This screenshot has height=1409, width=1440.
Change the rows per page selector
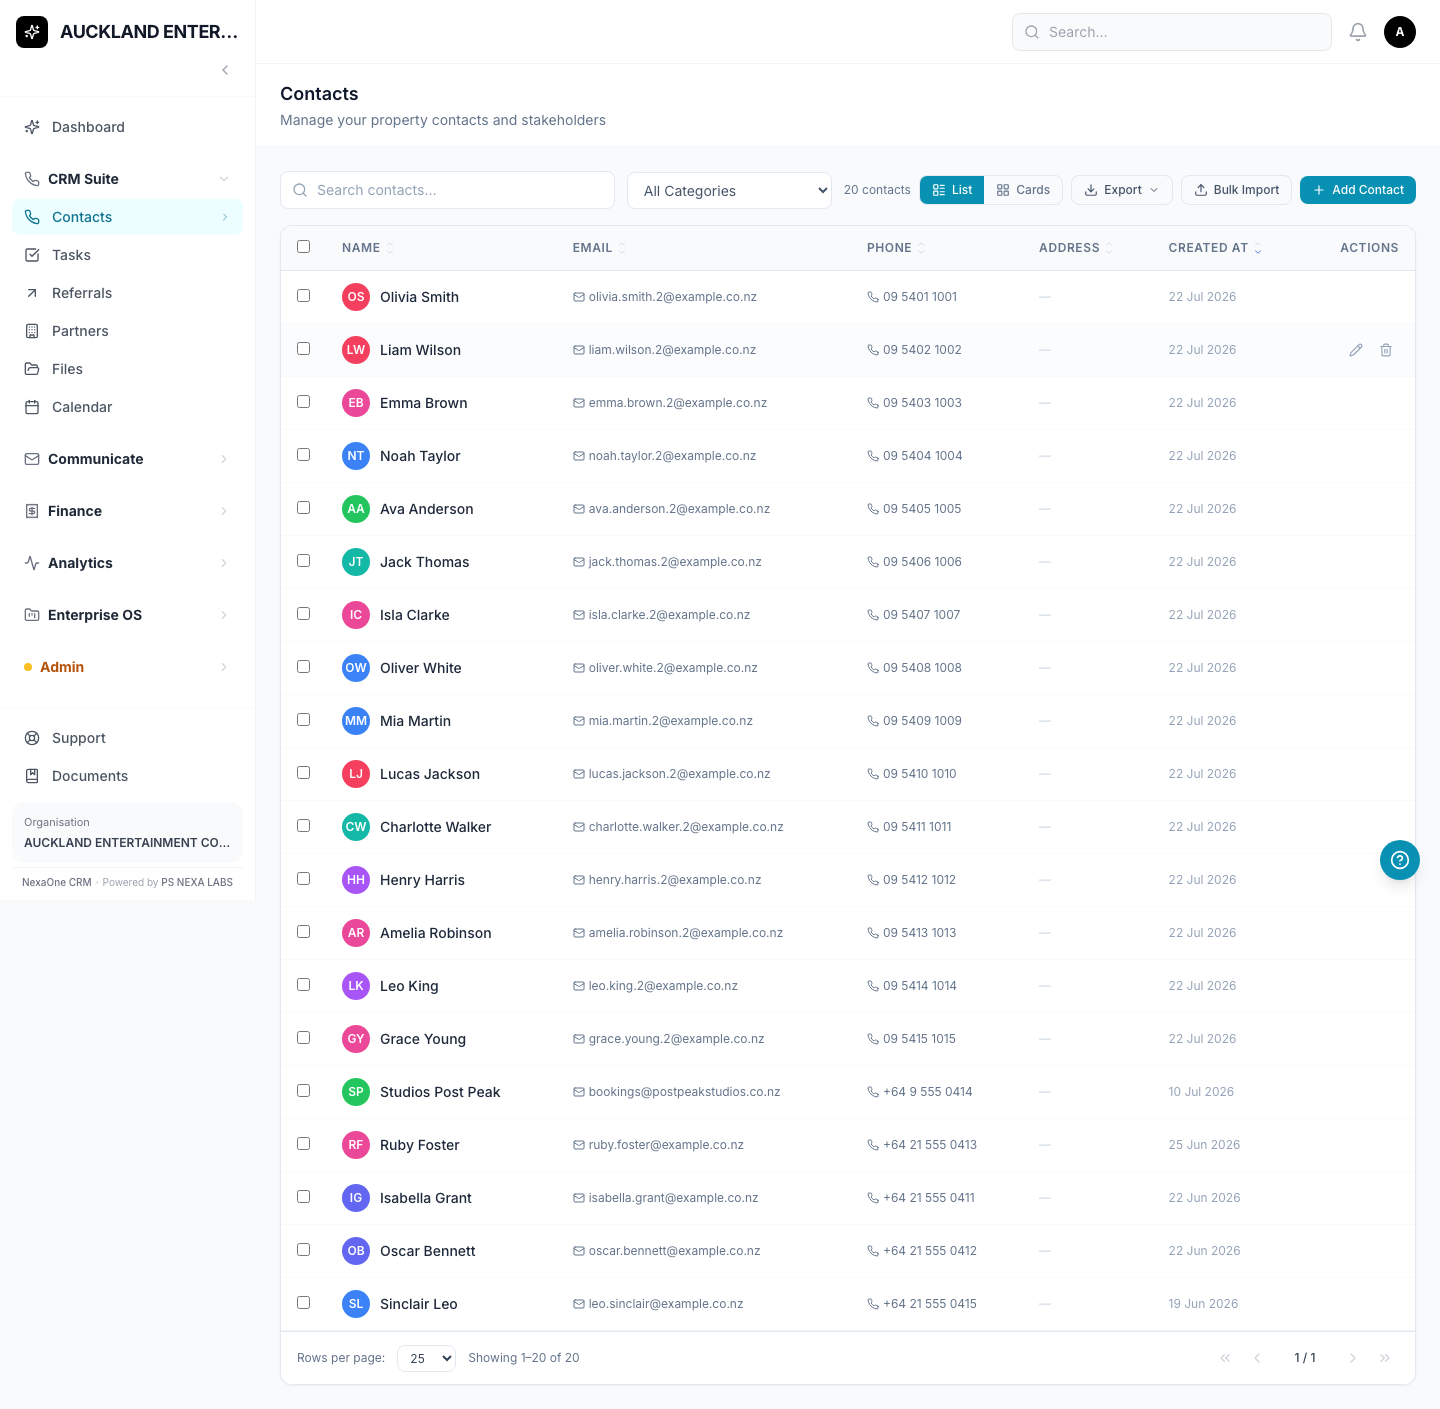427,1358
